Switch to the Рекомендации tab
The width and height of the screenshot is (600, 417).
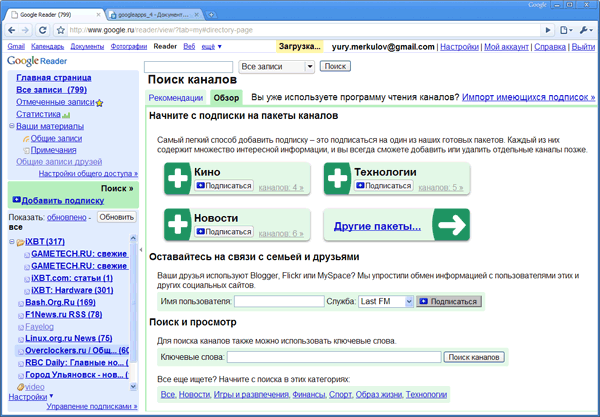[x=176, y=98]
